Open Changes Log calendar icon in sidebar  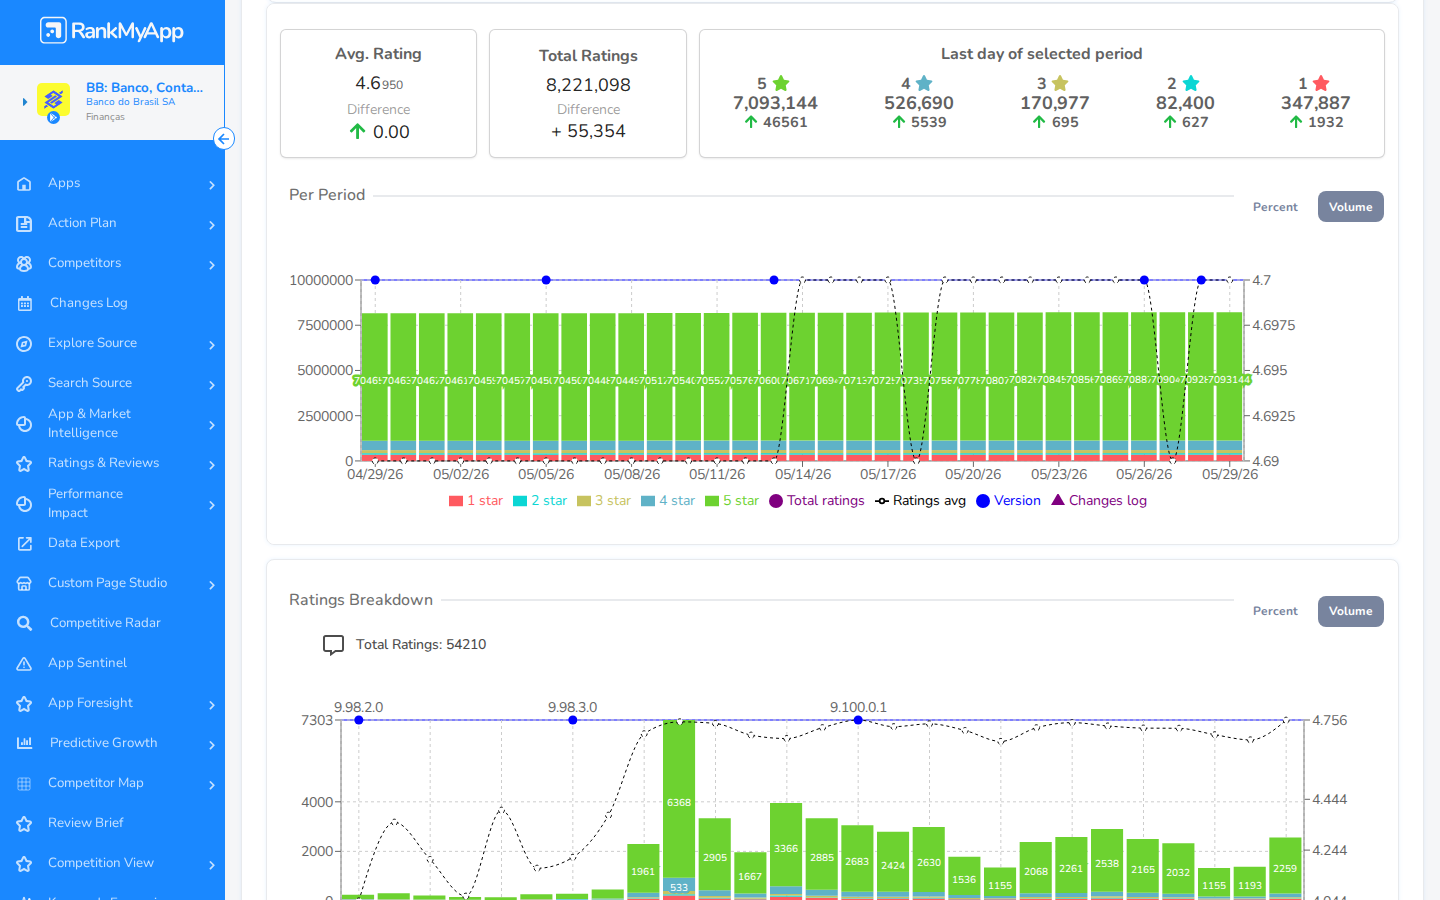click(x=25, y=303)
